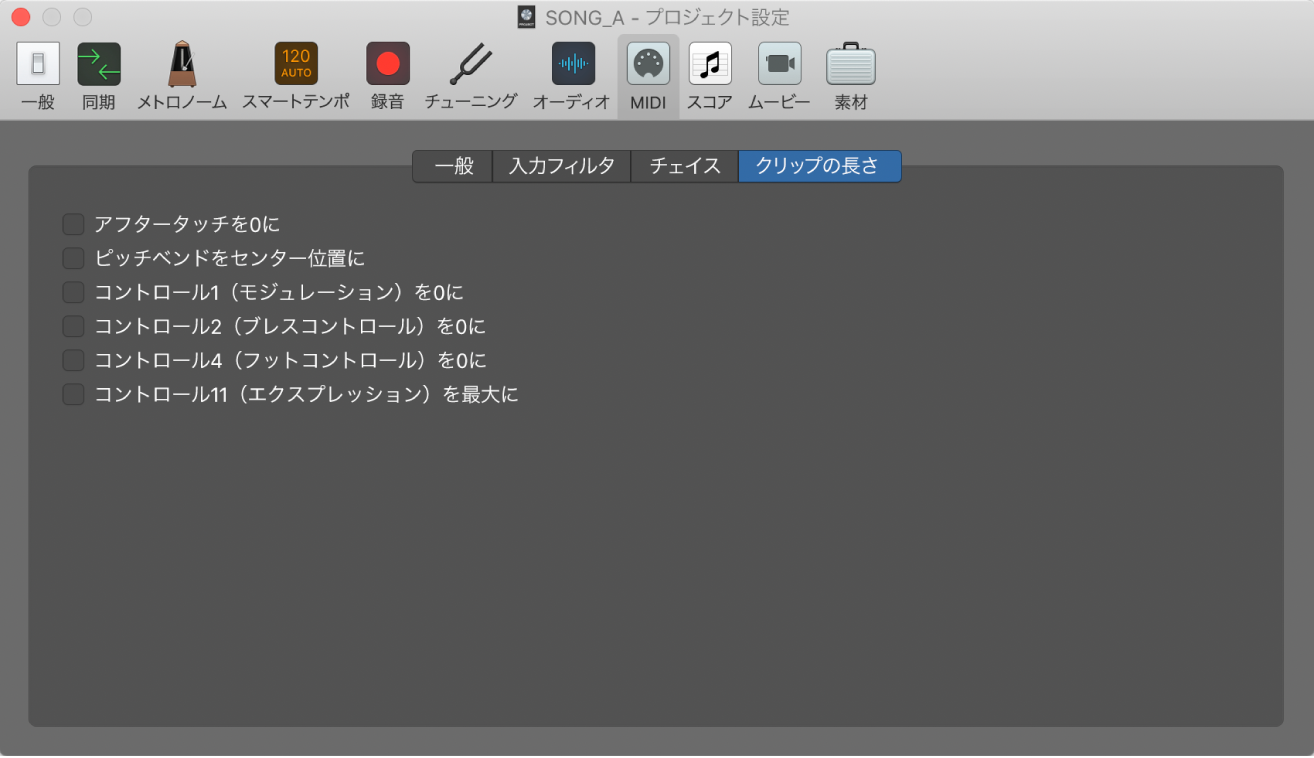Enable コントロール1（モジュレーション）を0に checkbox
The height and width of the screenshot is (758, 1314).
click(x=72, y=292)
